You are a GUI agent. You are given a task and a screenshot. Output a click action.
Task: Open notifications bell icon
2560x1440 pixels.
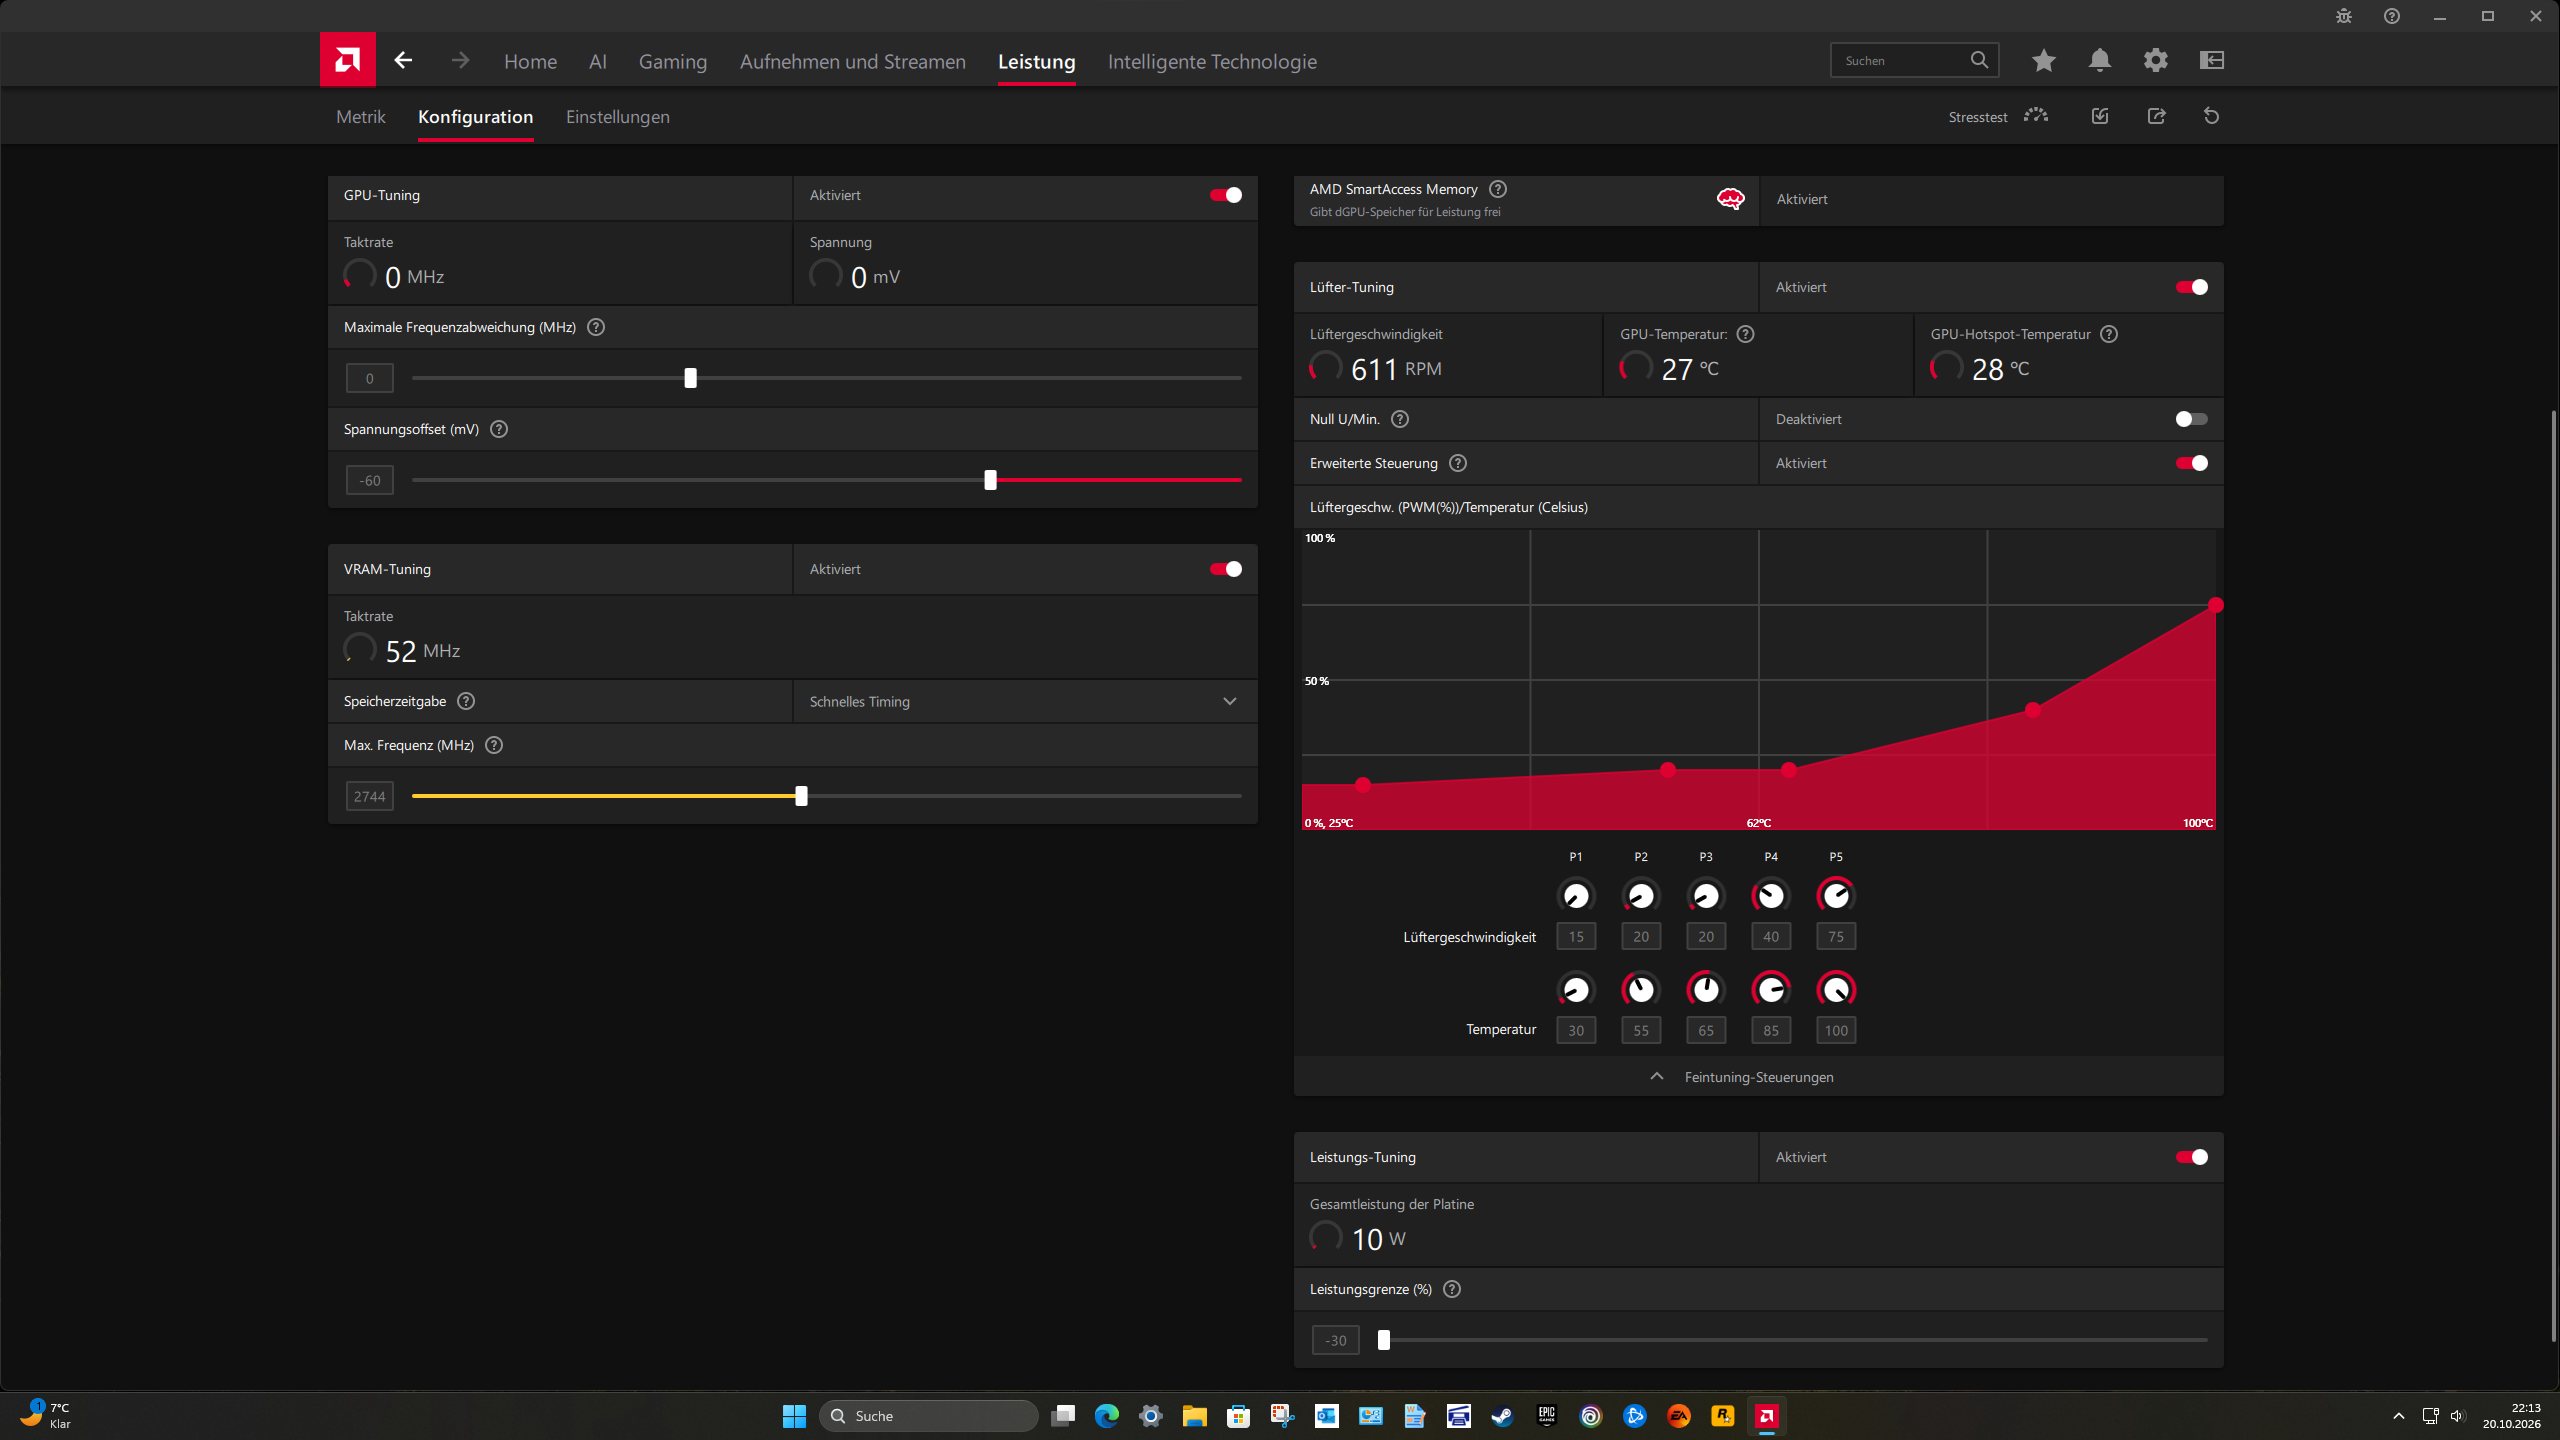click(x=2100, y=60)
